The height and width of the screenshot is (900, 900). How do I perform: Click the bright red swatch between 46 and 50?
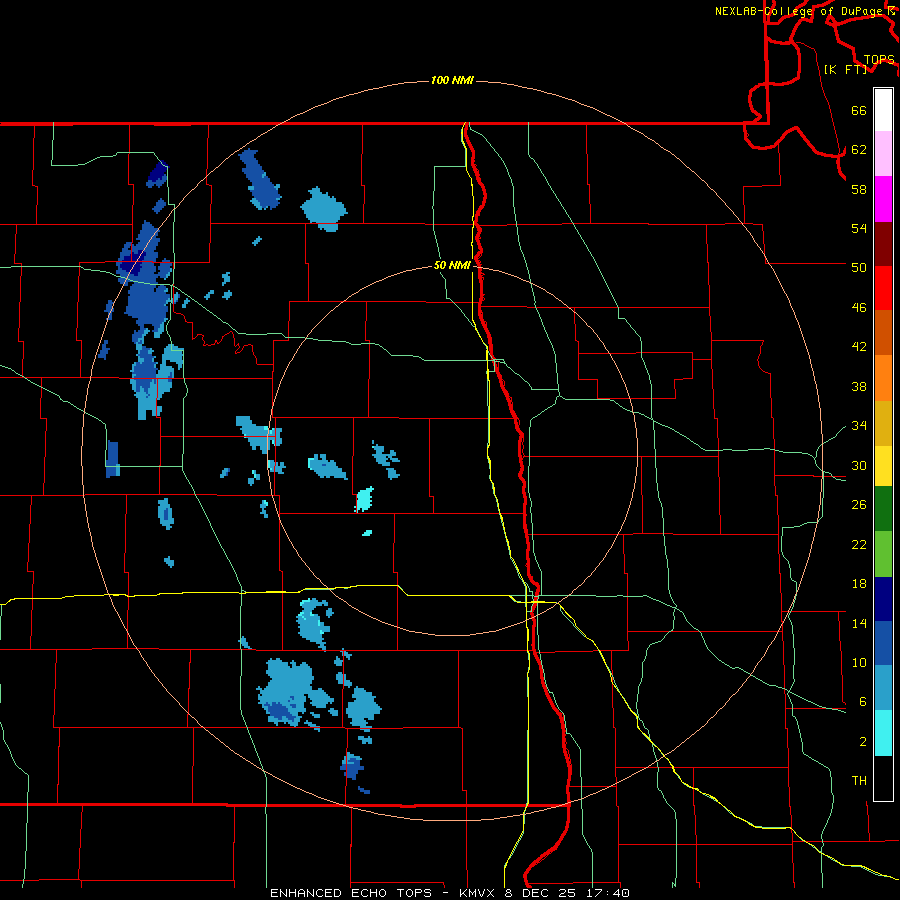pos(883,288)
